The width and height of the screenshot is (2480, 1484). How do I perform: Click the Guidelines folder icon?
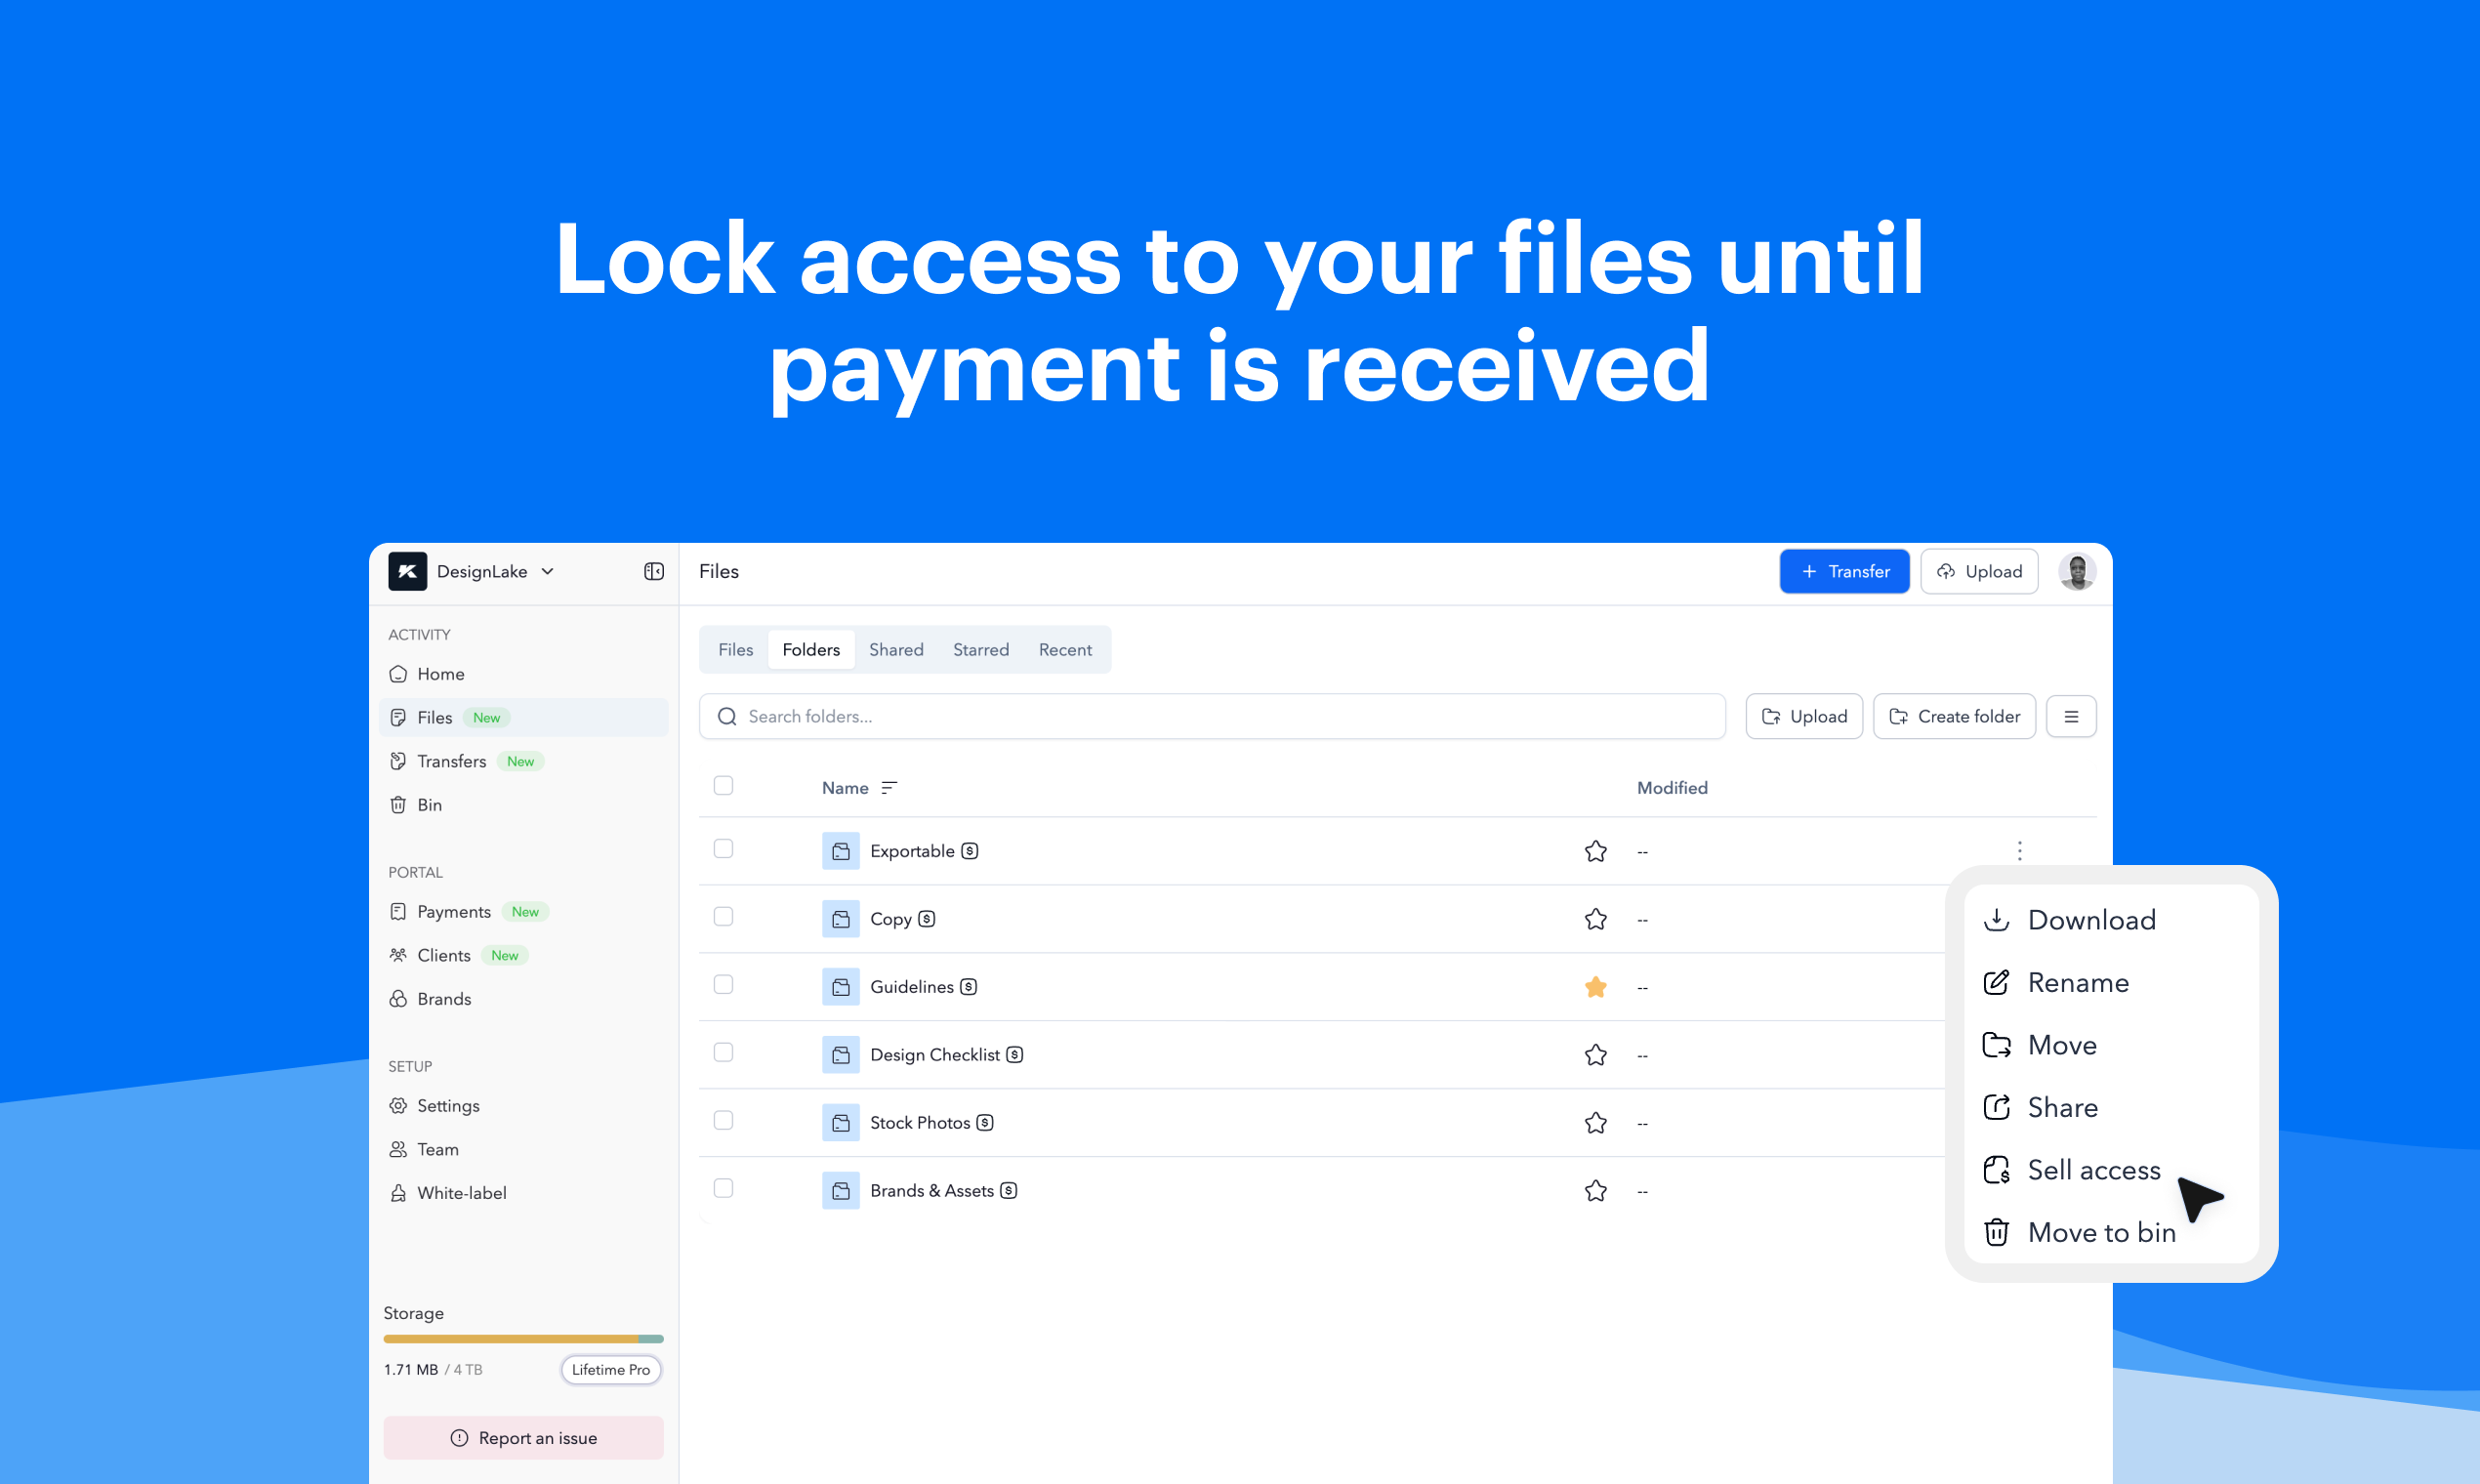point(840,987)
